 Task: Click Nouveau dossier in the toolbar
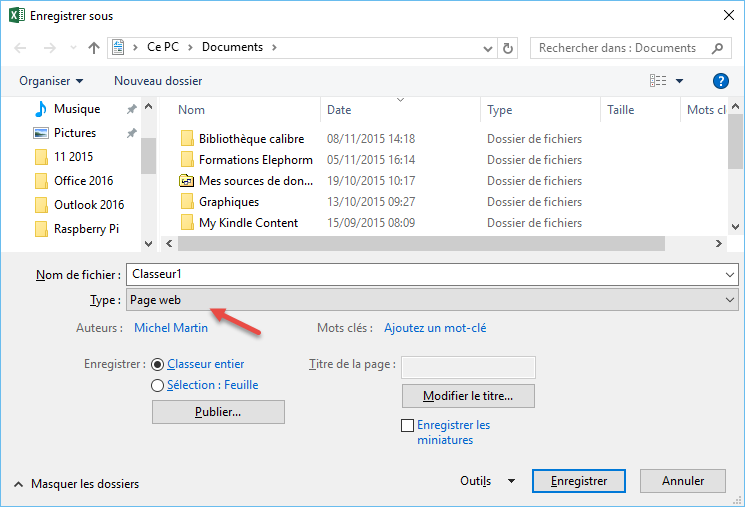[158, 81]
